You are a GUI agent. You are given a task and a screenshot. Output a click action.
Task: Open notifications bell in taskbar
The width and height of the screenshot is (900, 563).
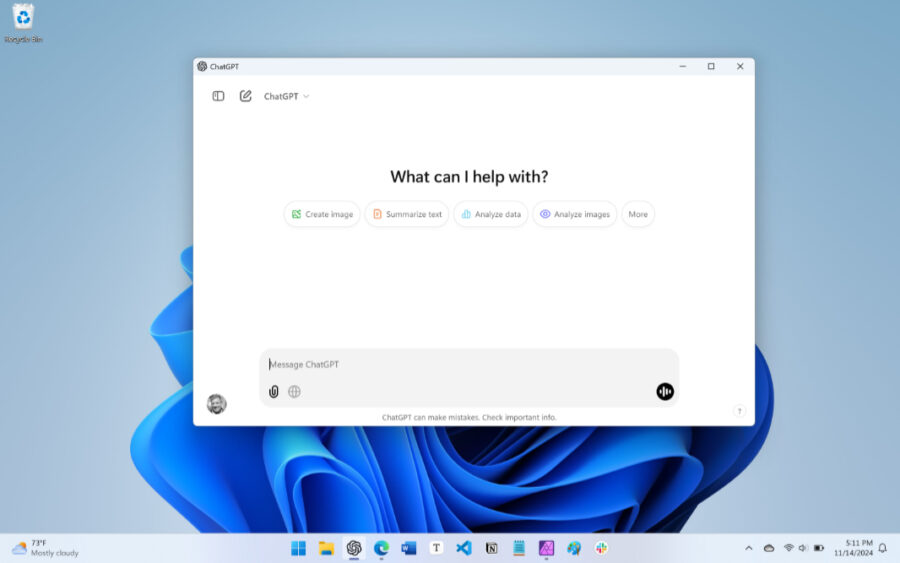point(883,548)
